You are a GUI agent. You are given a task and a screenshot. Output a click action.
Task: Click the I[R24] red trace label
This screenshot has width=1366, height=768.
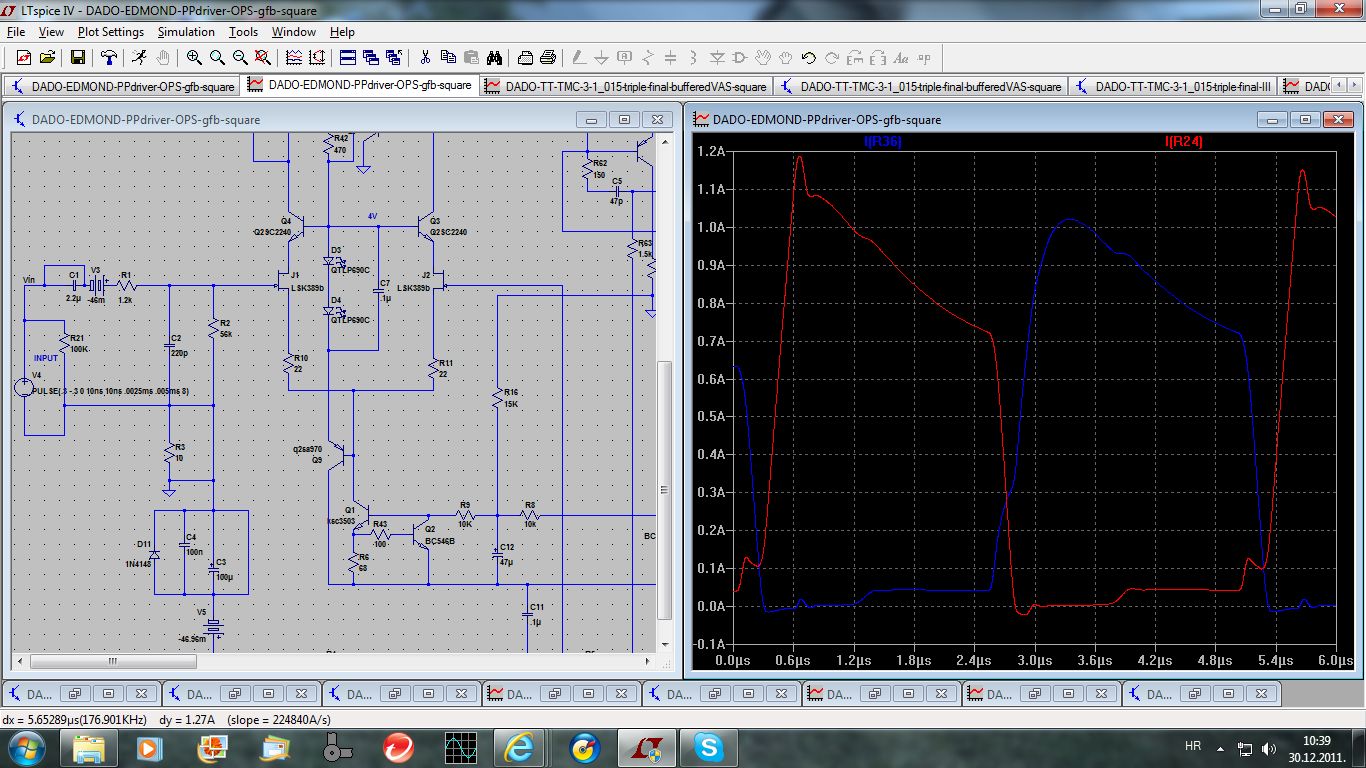point(1184,142)
